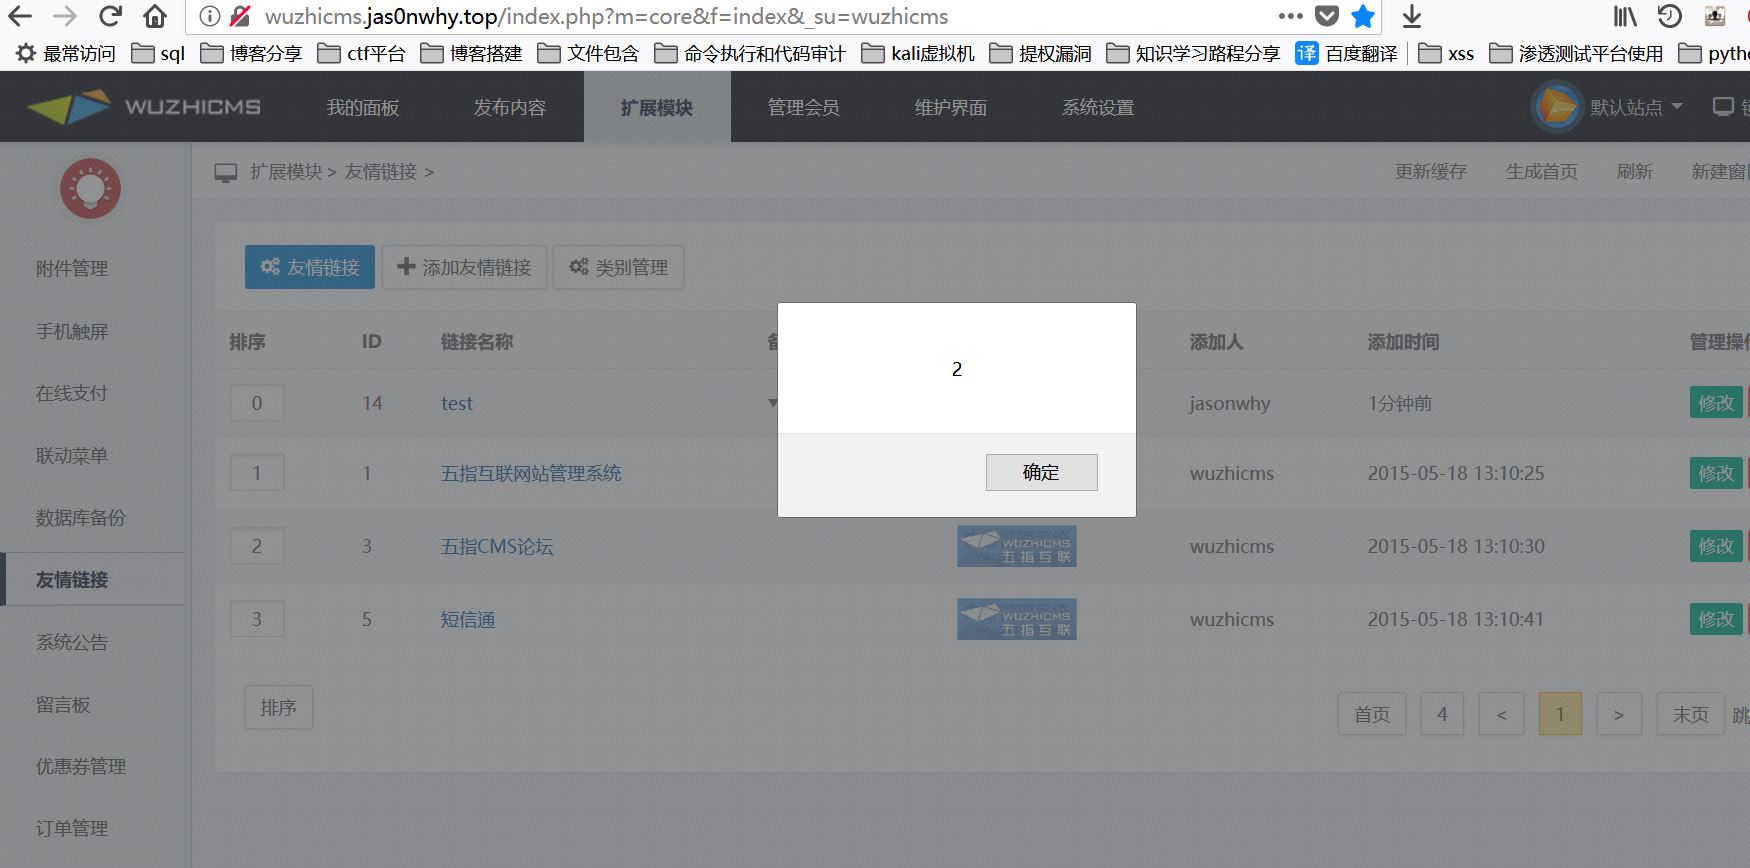Open the 系统设置 top menu
The image size is (1750, 868).
pos(1098,107)
